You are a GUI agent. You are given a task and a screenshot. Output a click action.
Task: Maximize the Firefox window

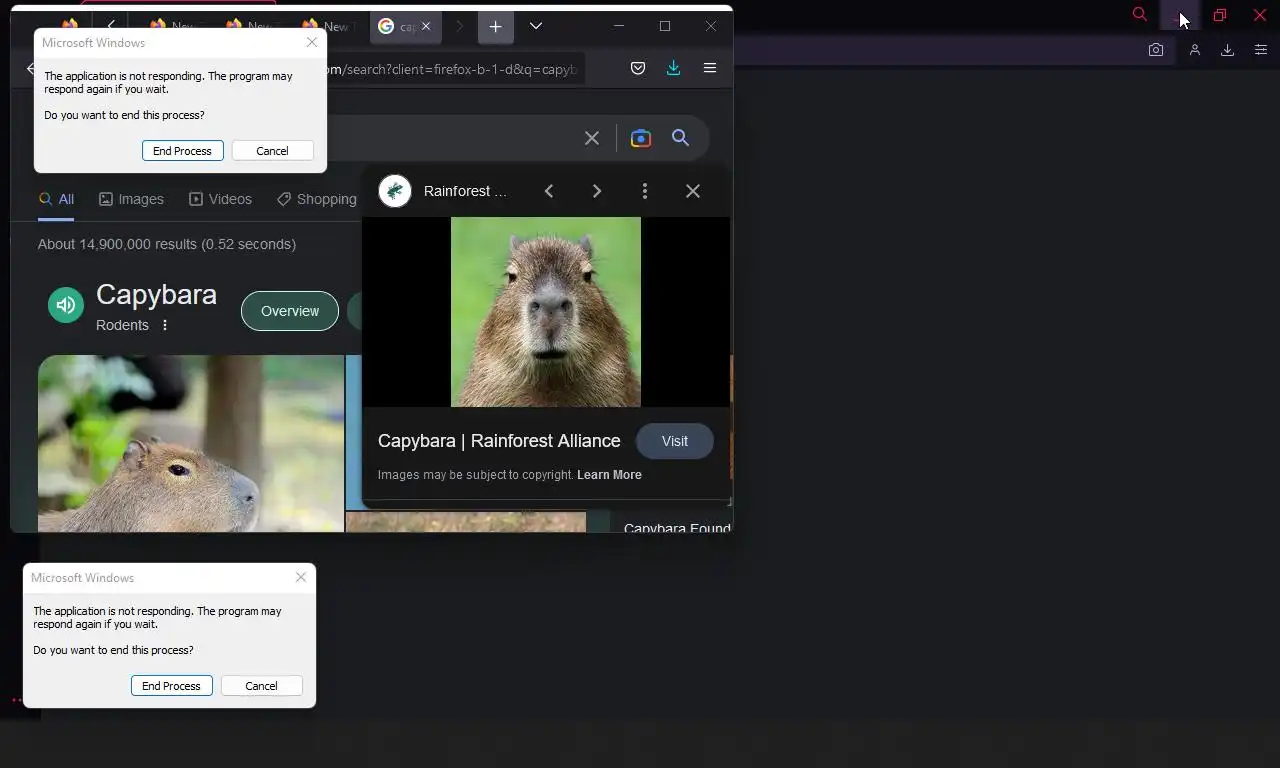(x=665, y=26)
